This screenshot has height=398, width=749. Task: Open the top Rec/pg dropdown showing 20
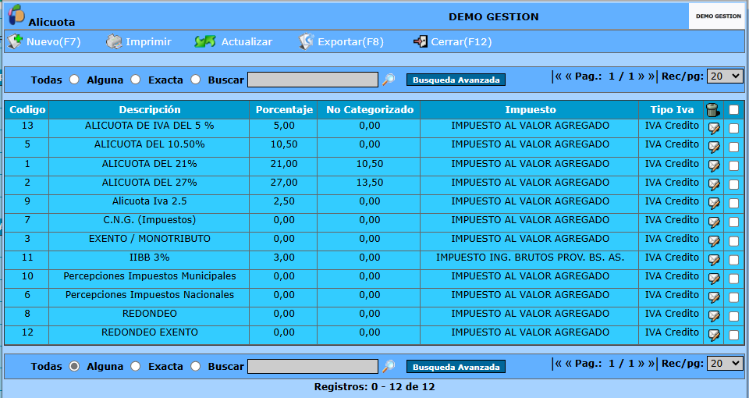coord(725,76)
